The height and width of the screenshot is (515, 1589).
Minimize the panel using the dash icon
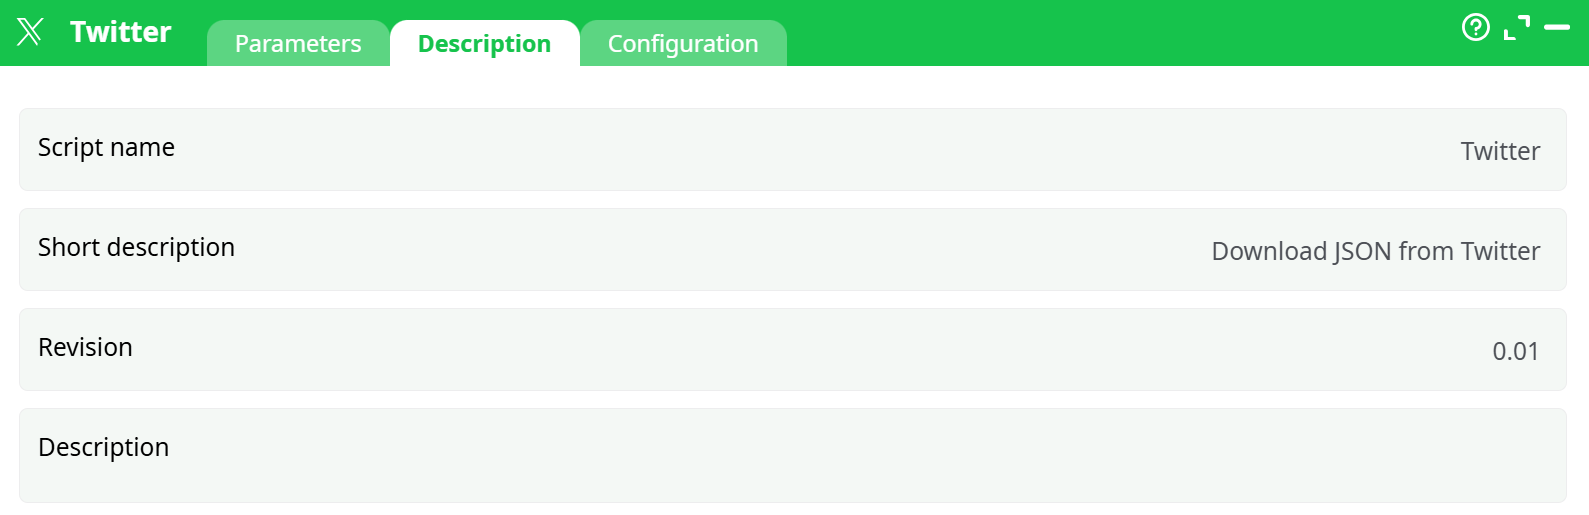coord(1557,28)
